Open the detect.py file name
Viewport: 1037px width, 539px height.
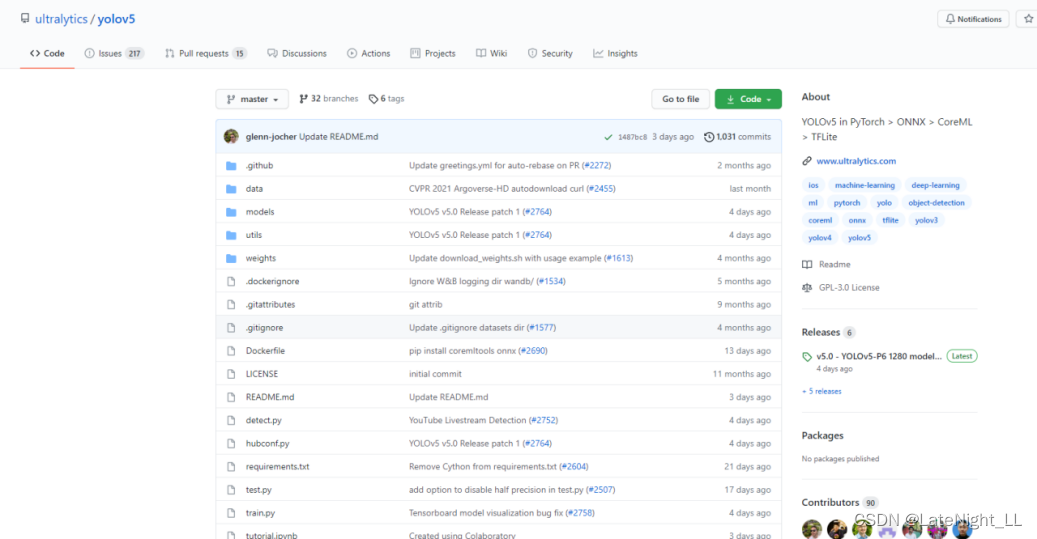[x=264, y=421]
